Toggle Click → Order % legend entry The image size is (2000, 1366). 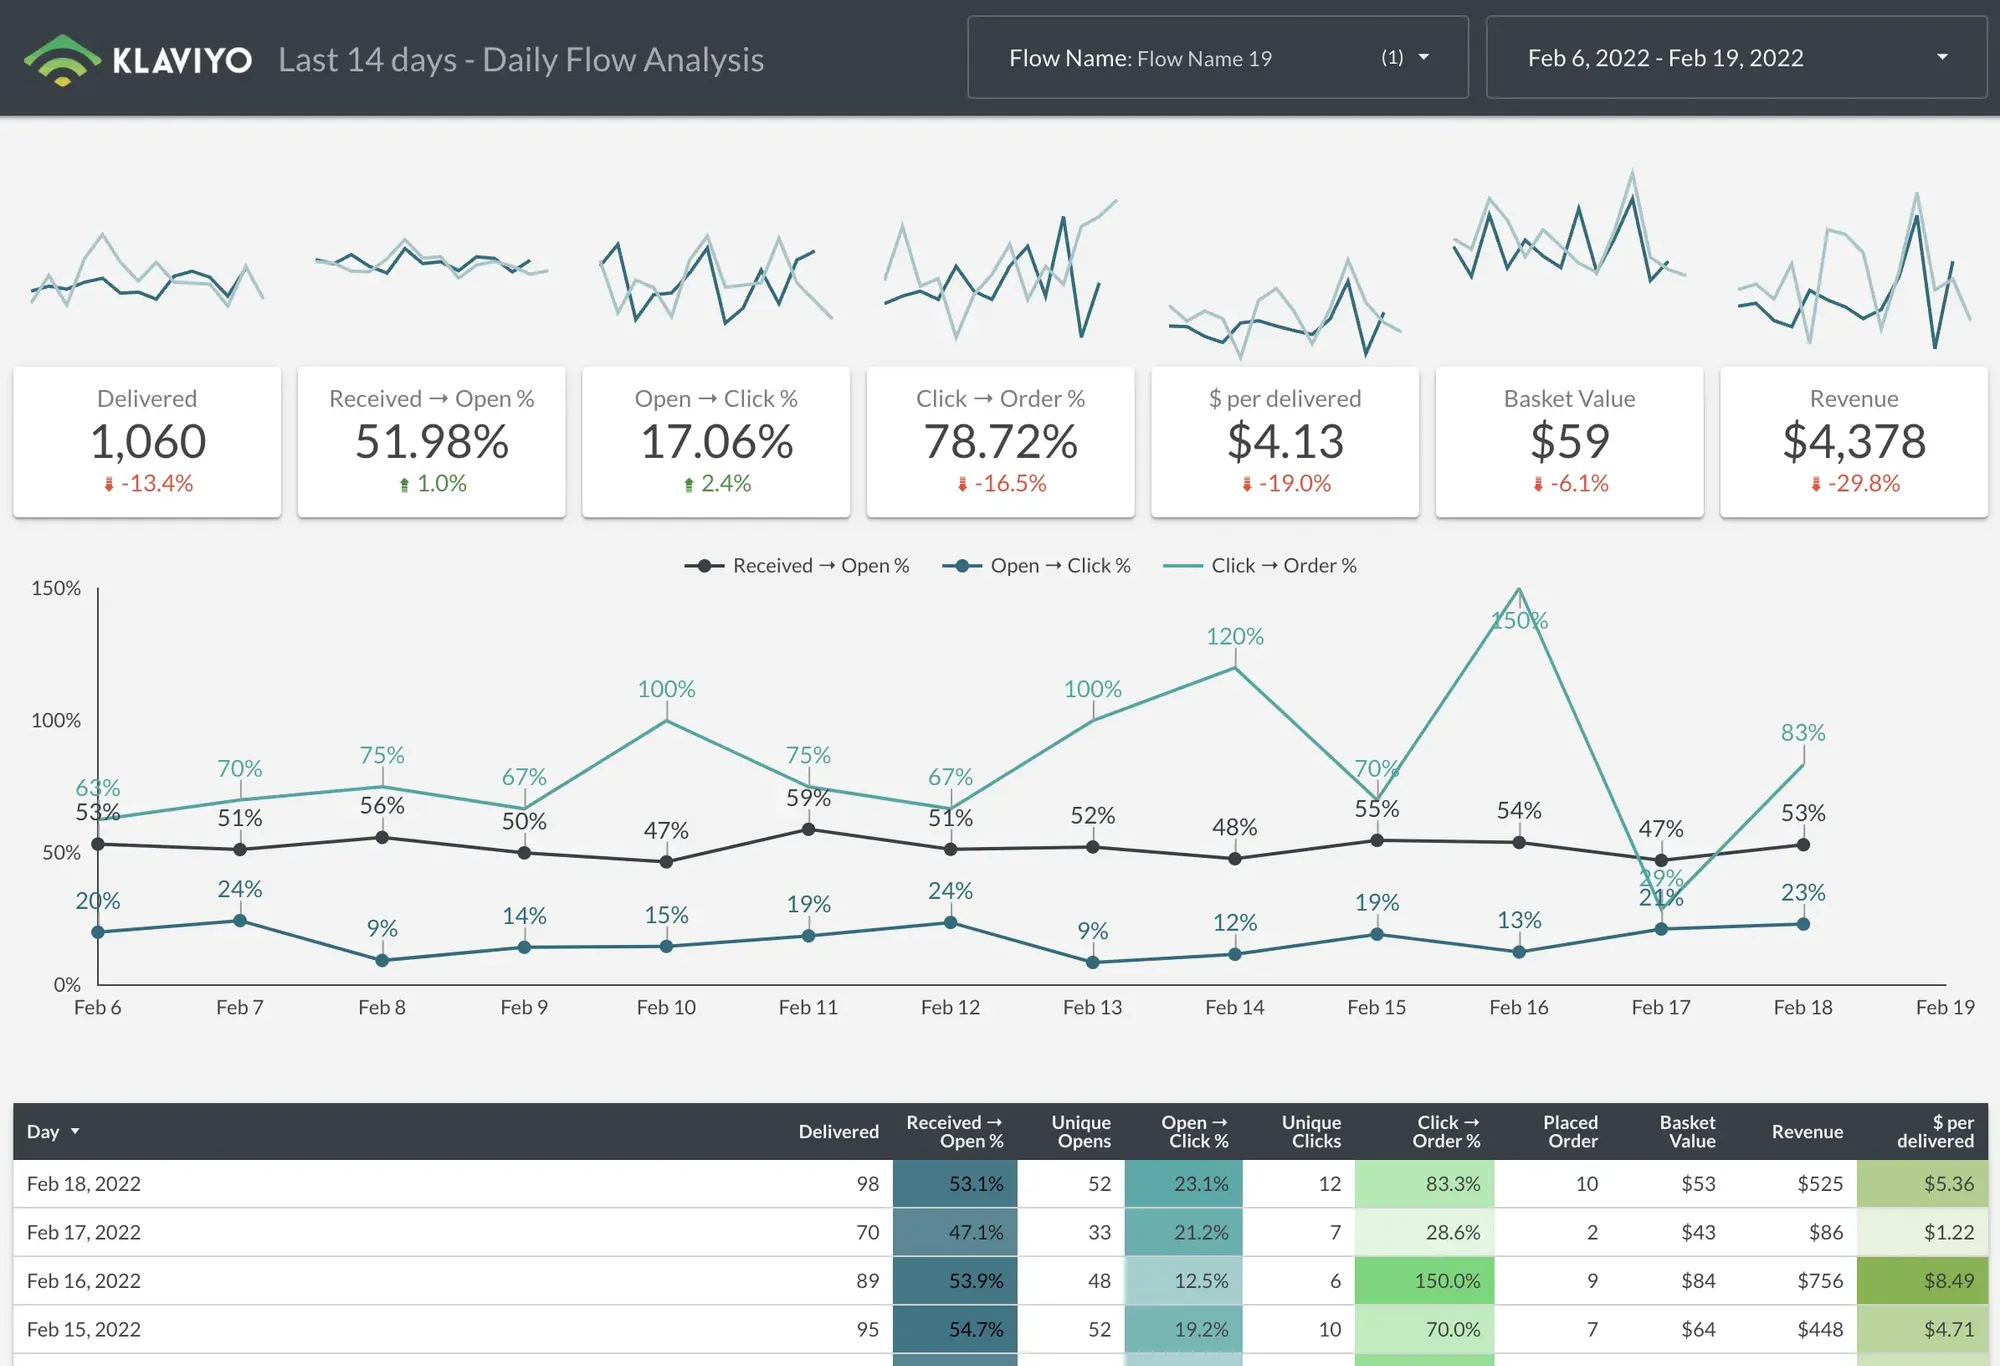pyautogui.click(x=1260, y=566)
